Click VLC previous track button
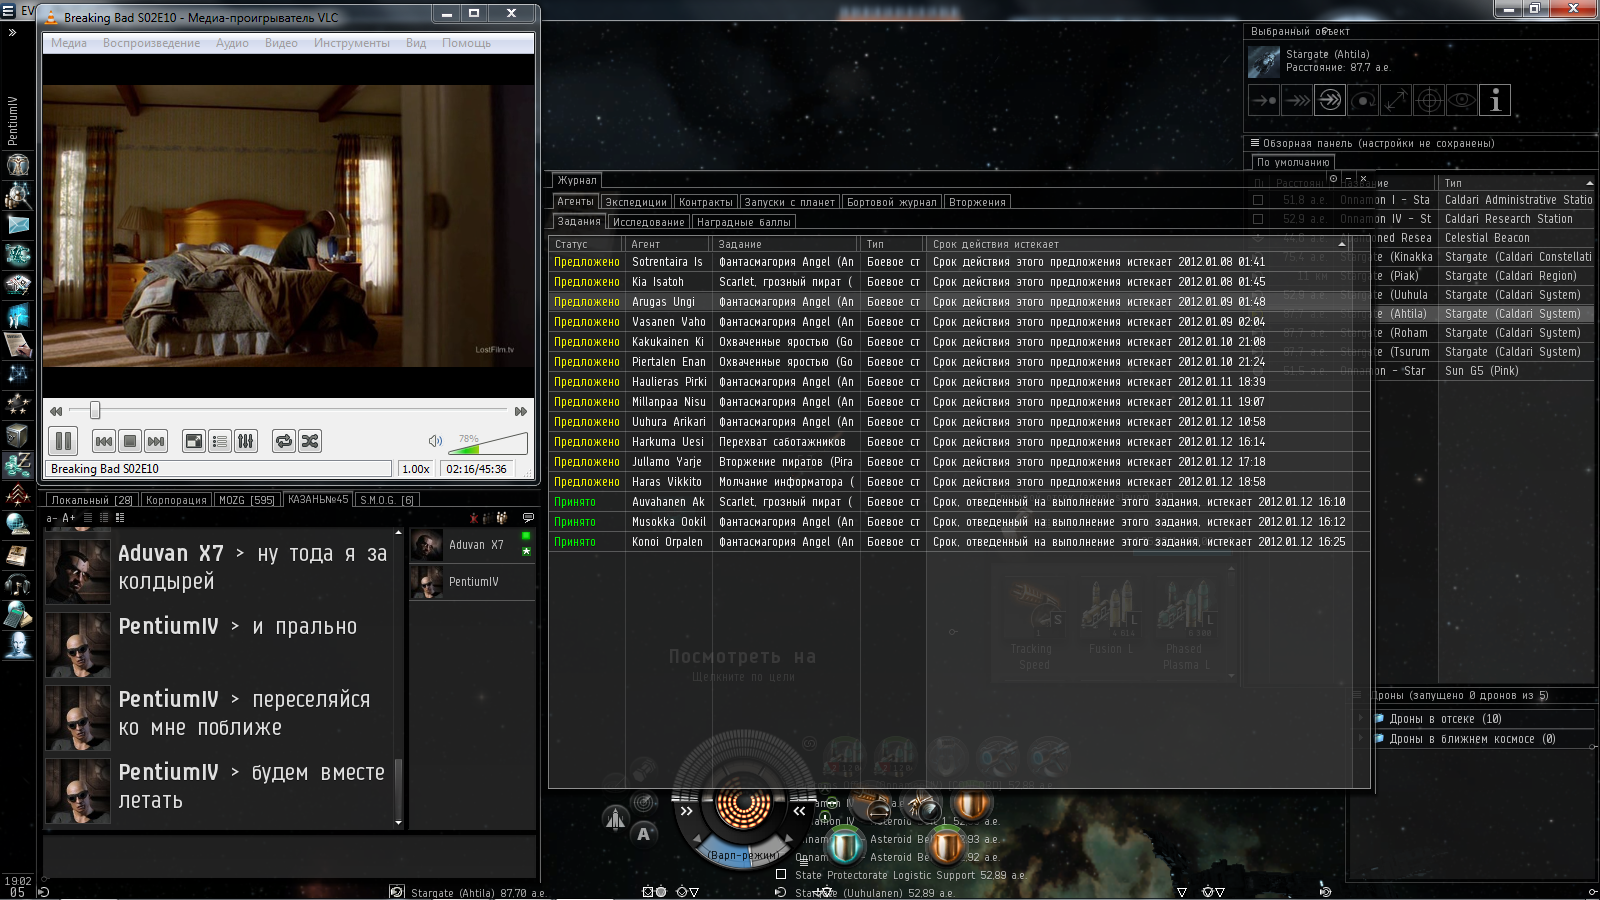 104,441
